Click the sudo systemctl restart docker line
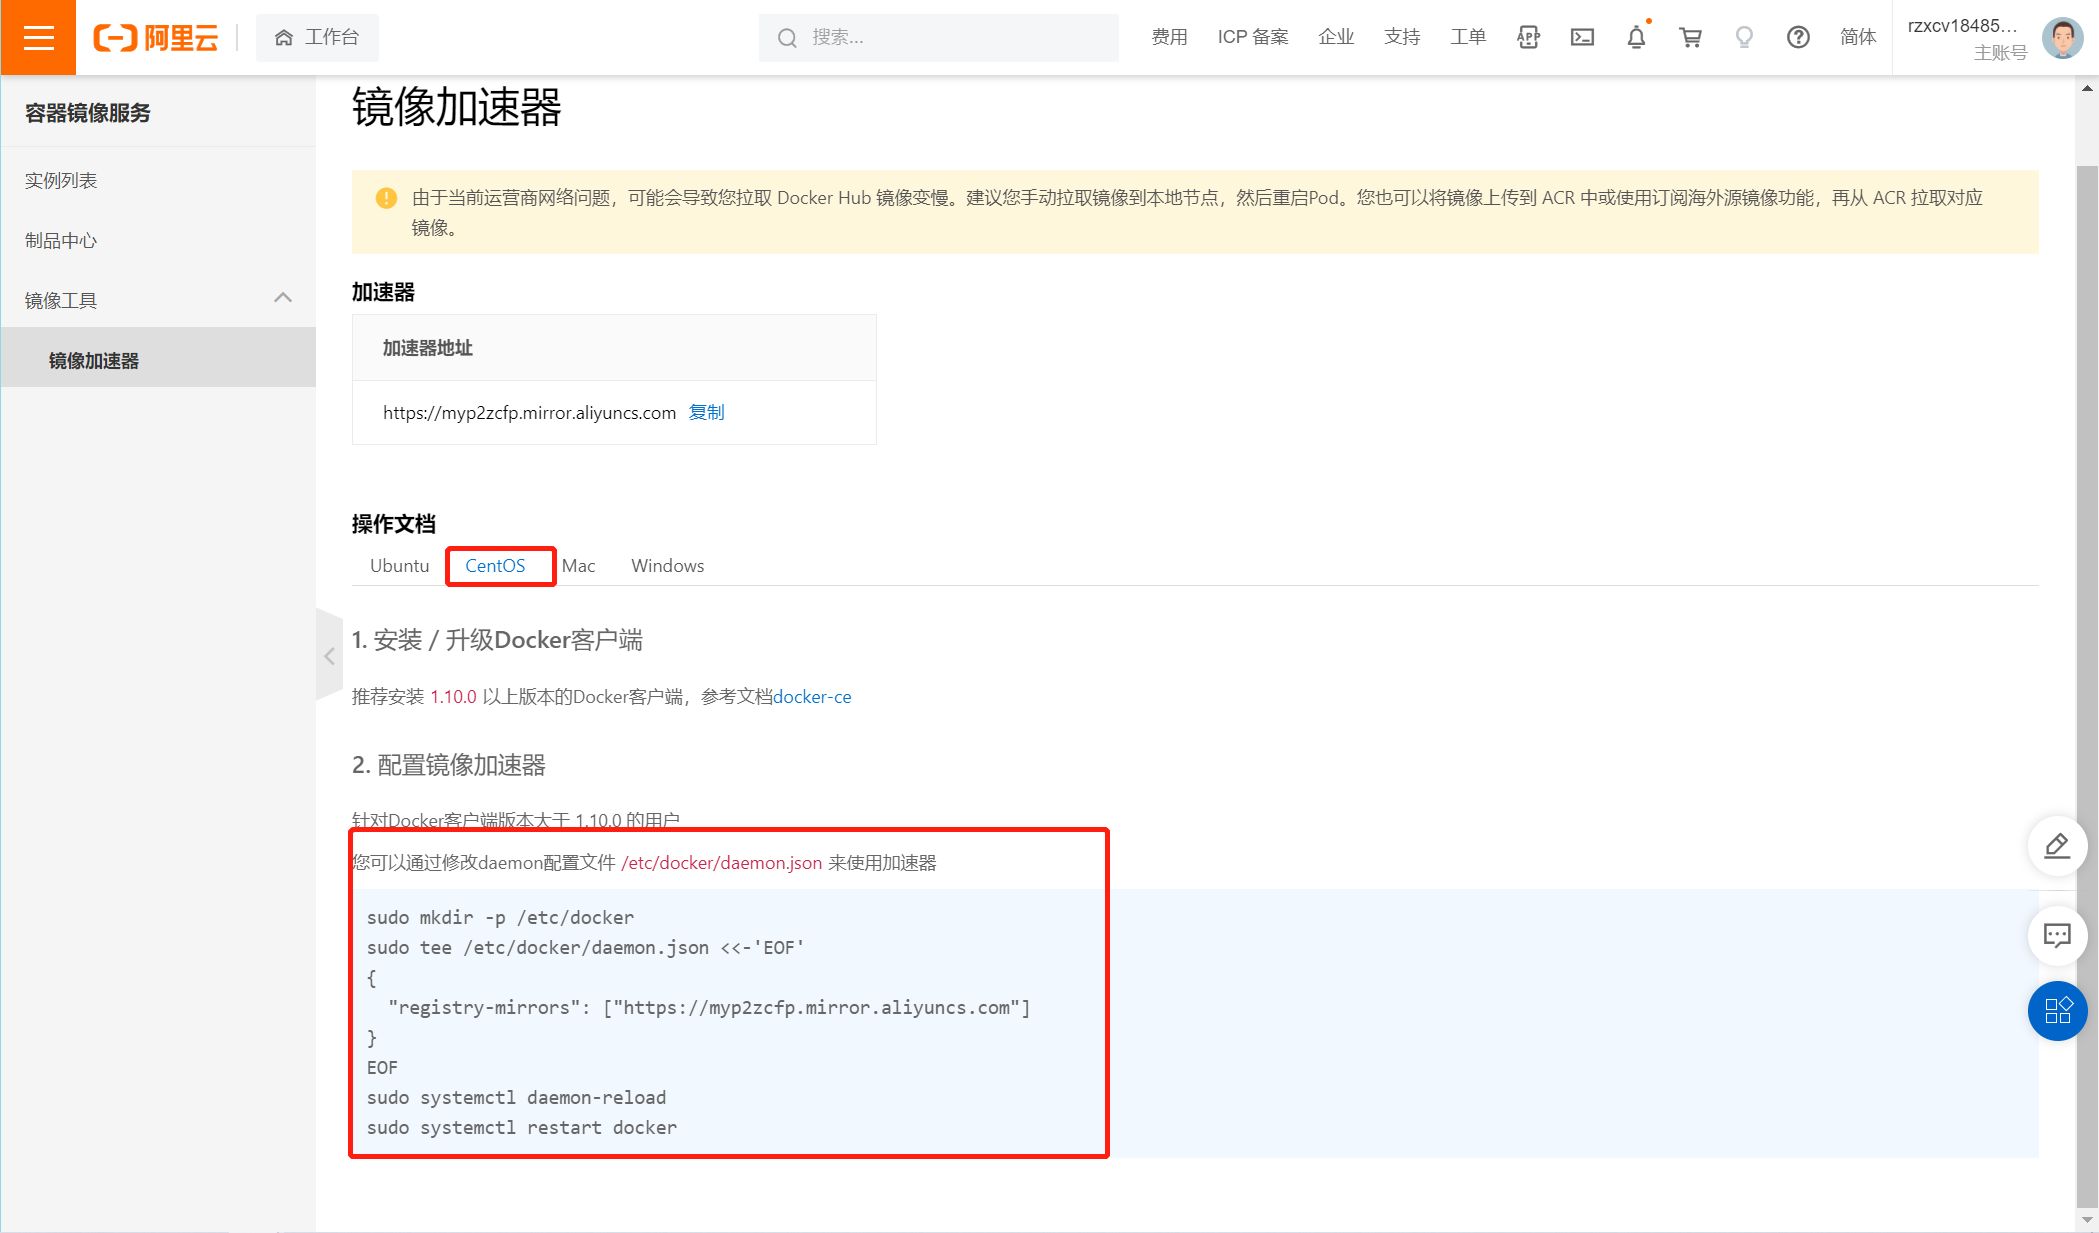 click(x=522, y=1128)
